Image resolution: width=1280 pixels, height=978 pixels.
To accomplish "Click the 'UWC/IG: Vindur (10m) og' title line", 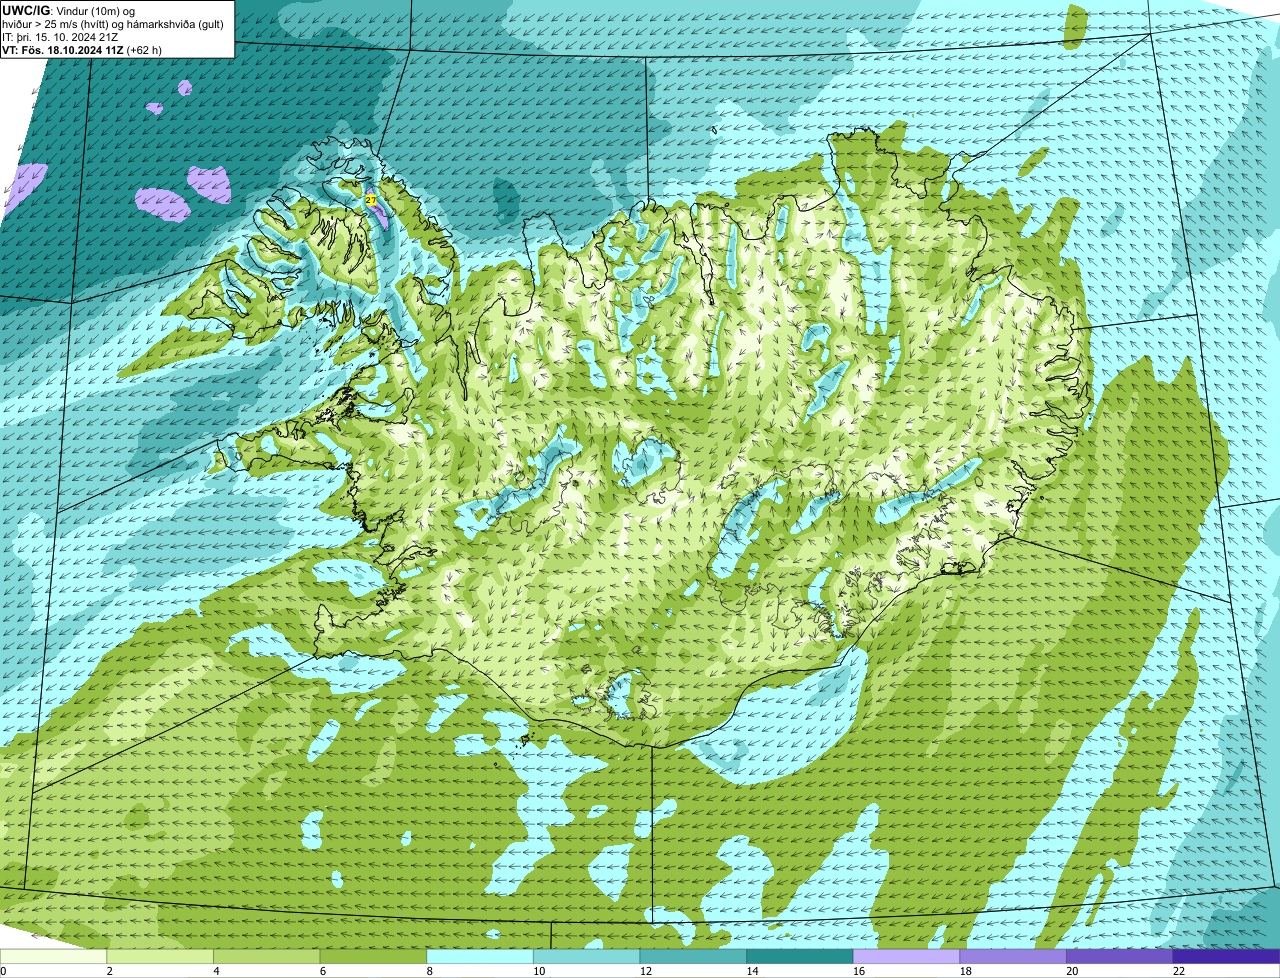I will coord(70,10).
